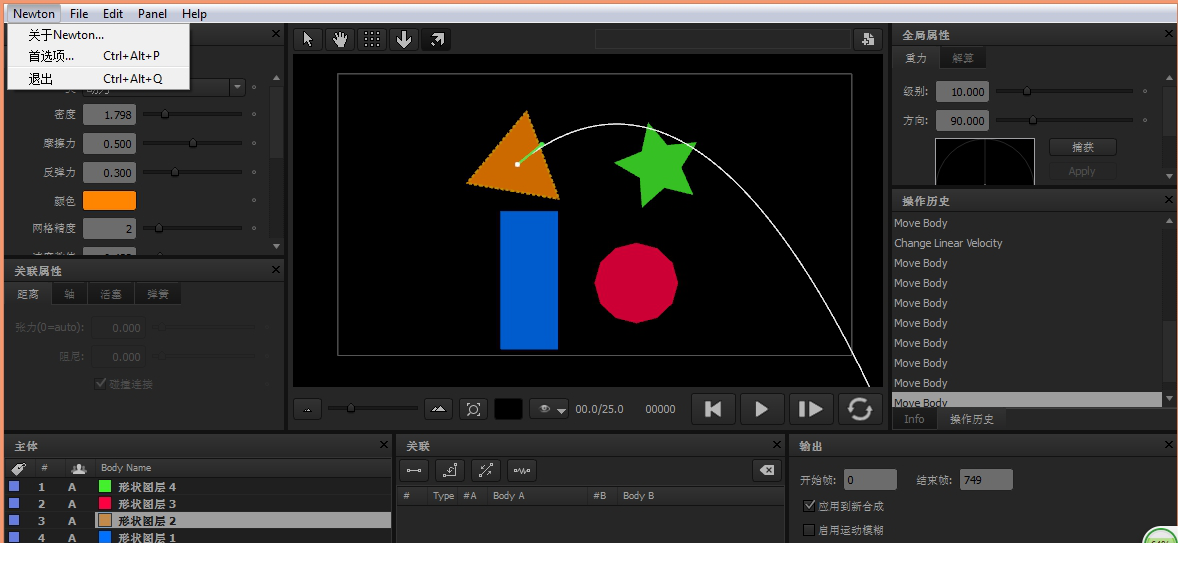Click the 开始帧 input field
This screenshot has width=1178, height=564.
870,480
